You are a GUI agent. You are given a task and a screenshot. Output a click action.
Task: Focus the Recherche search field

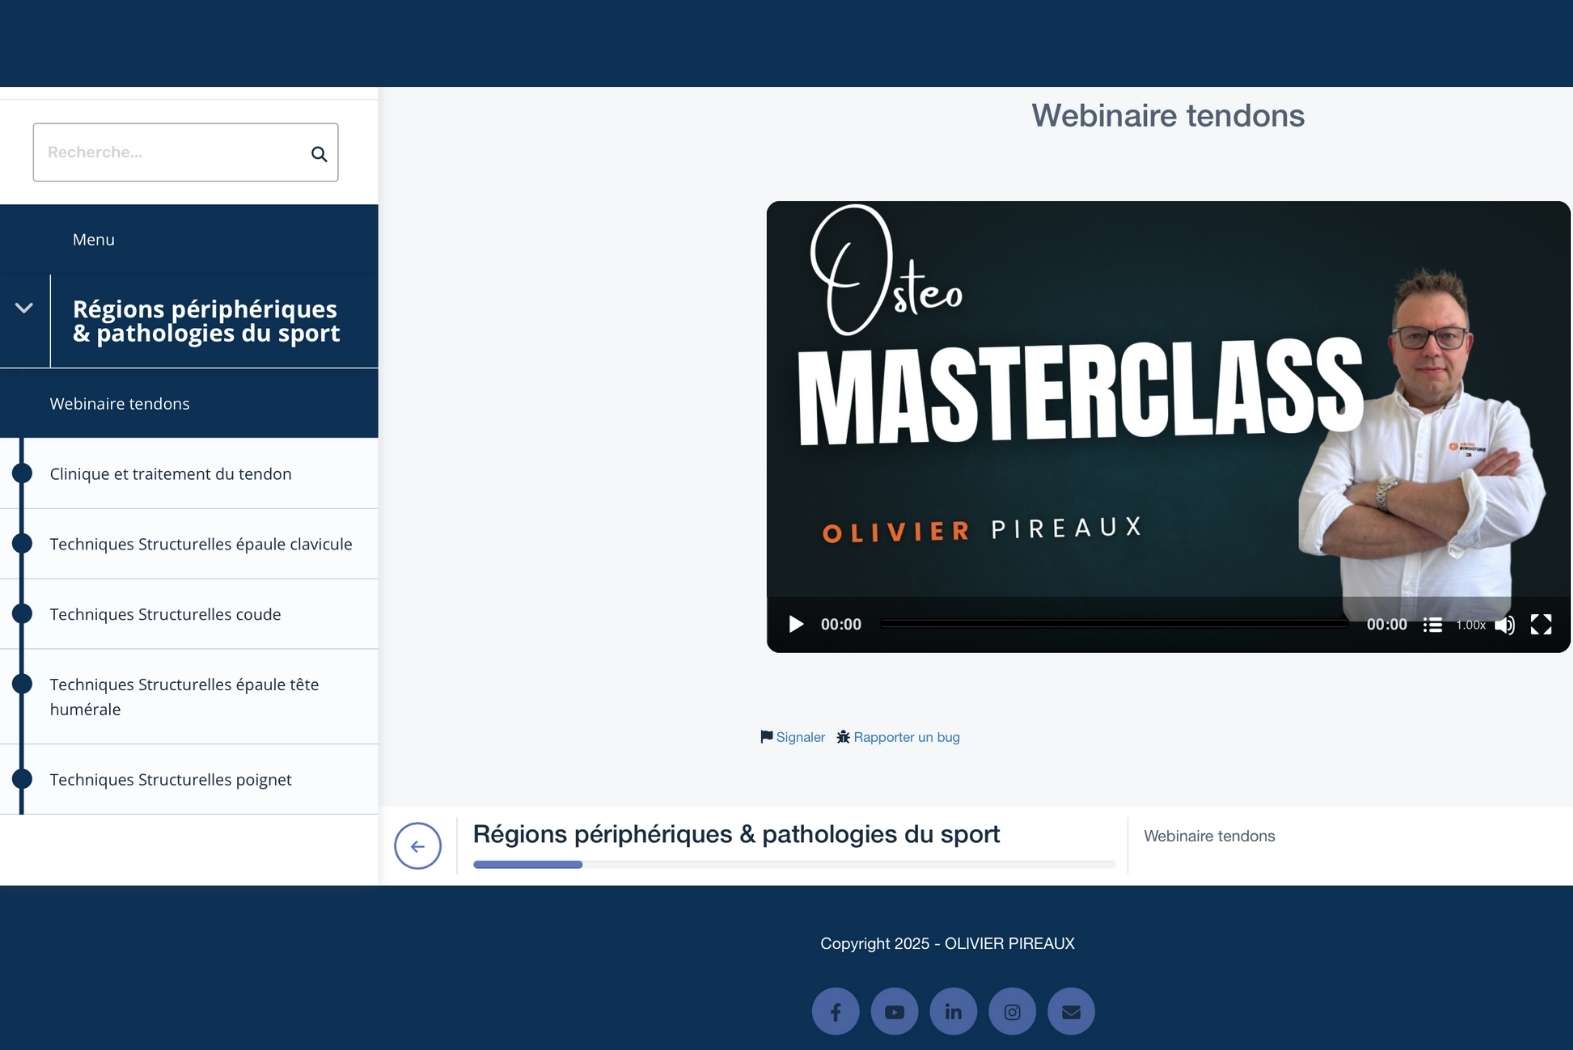[170, 153]
